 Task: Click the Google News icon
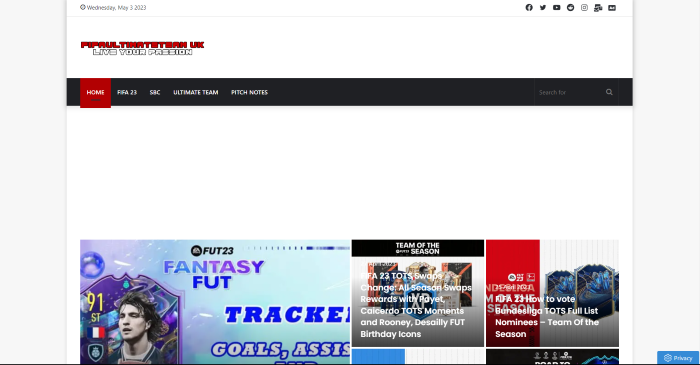598,8
